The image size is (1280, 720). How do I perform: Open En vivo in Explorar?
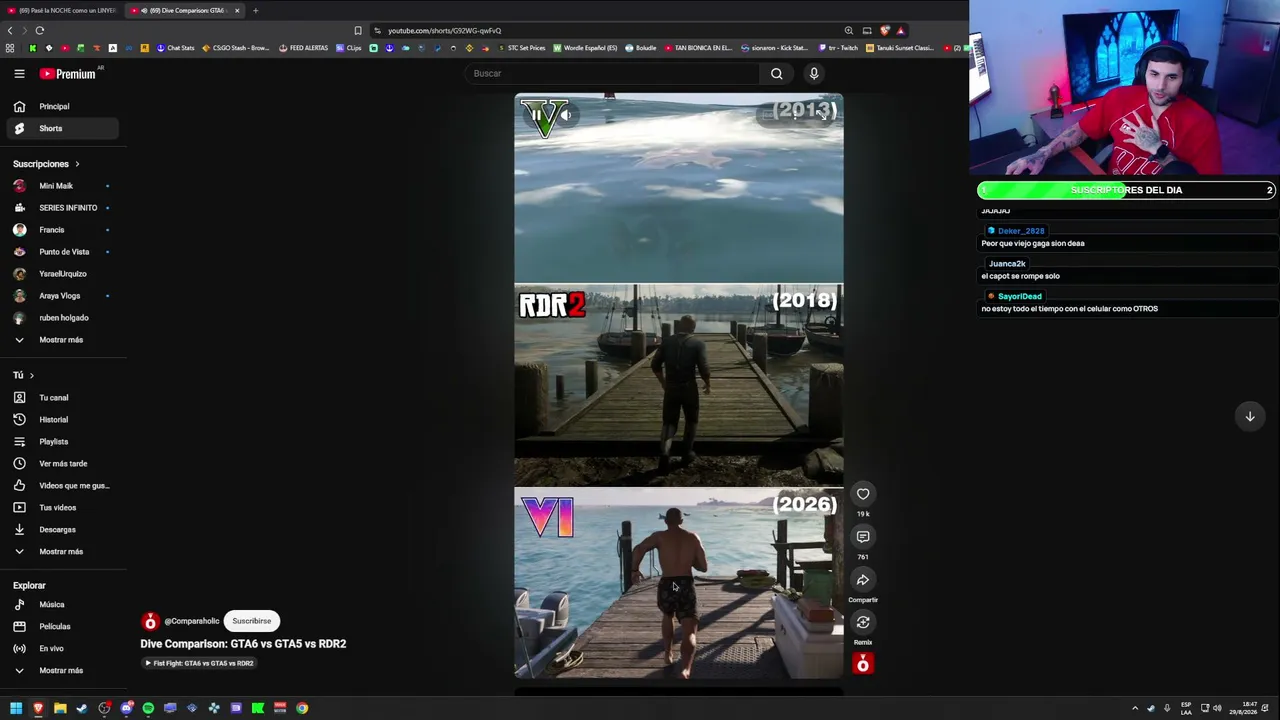click(64, 649)
